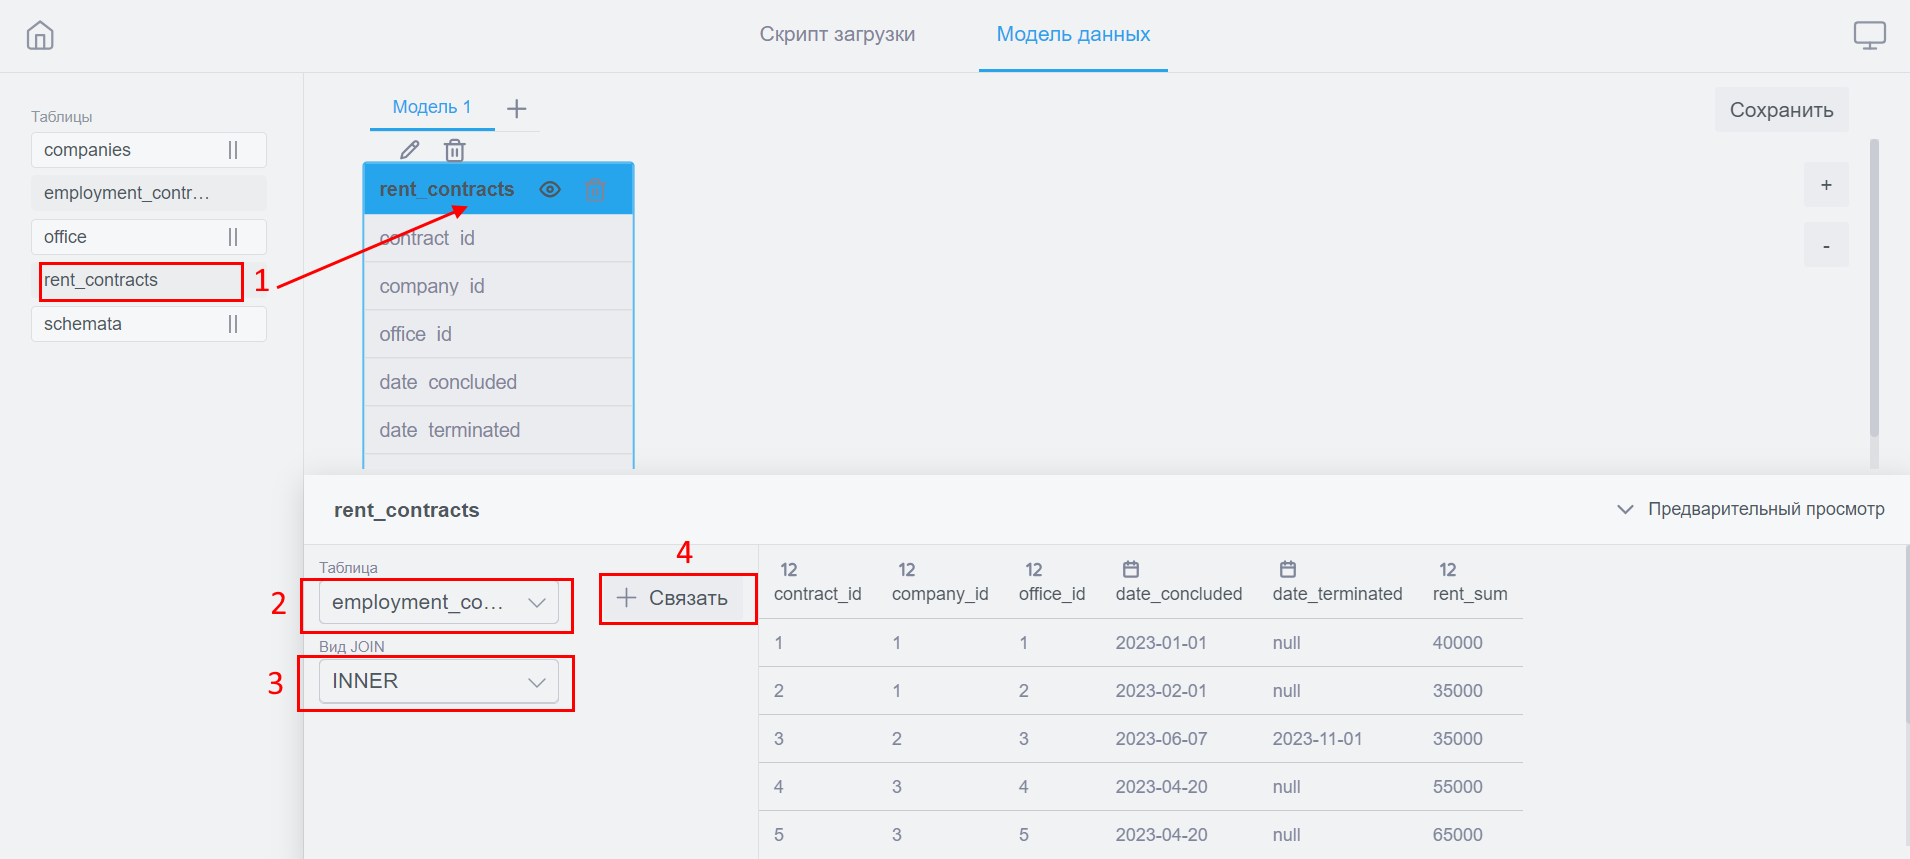Switch to the Скрипт загрузки tab
The height and width of the screenshot is (859, 1910).
click(x=837, y=34)
